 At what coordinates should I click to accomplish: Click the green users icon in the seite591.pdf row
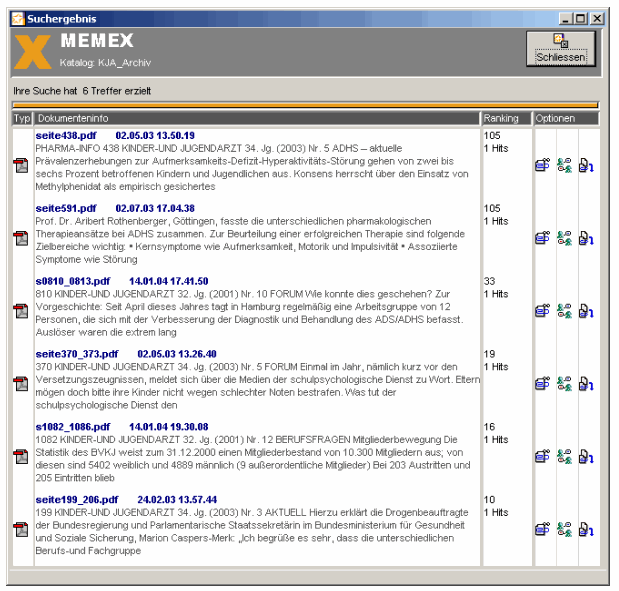click(x=564, y=238)
